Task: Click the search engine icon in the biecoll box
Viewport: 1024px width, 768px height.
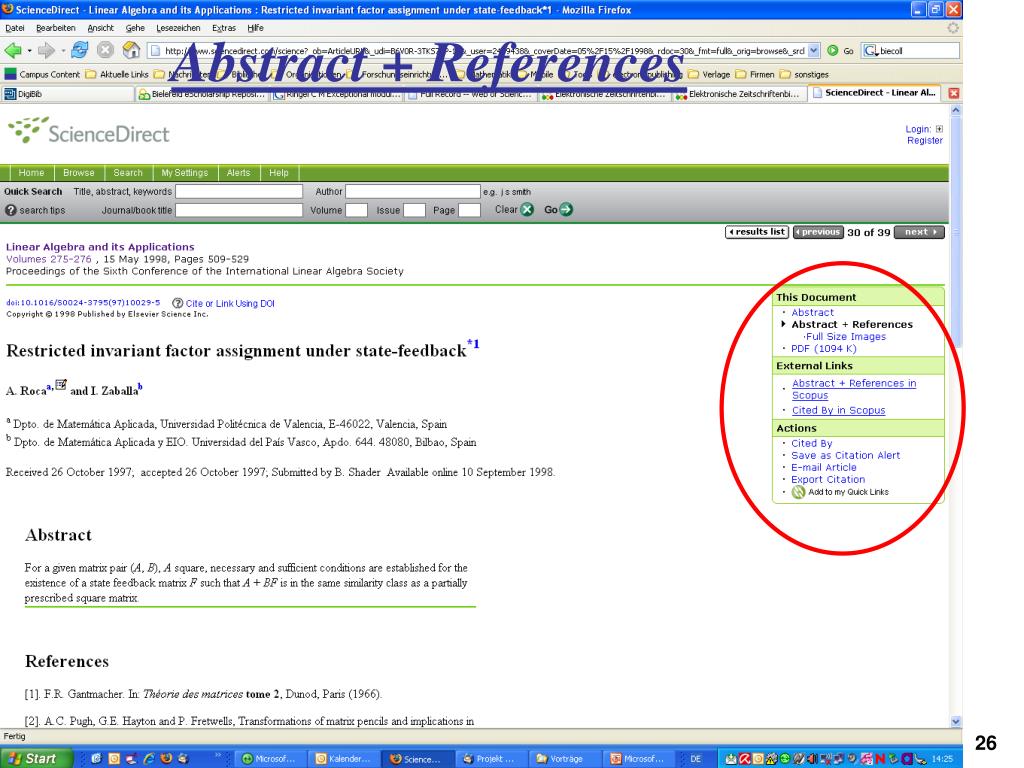Action: (871, 50)
